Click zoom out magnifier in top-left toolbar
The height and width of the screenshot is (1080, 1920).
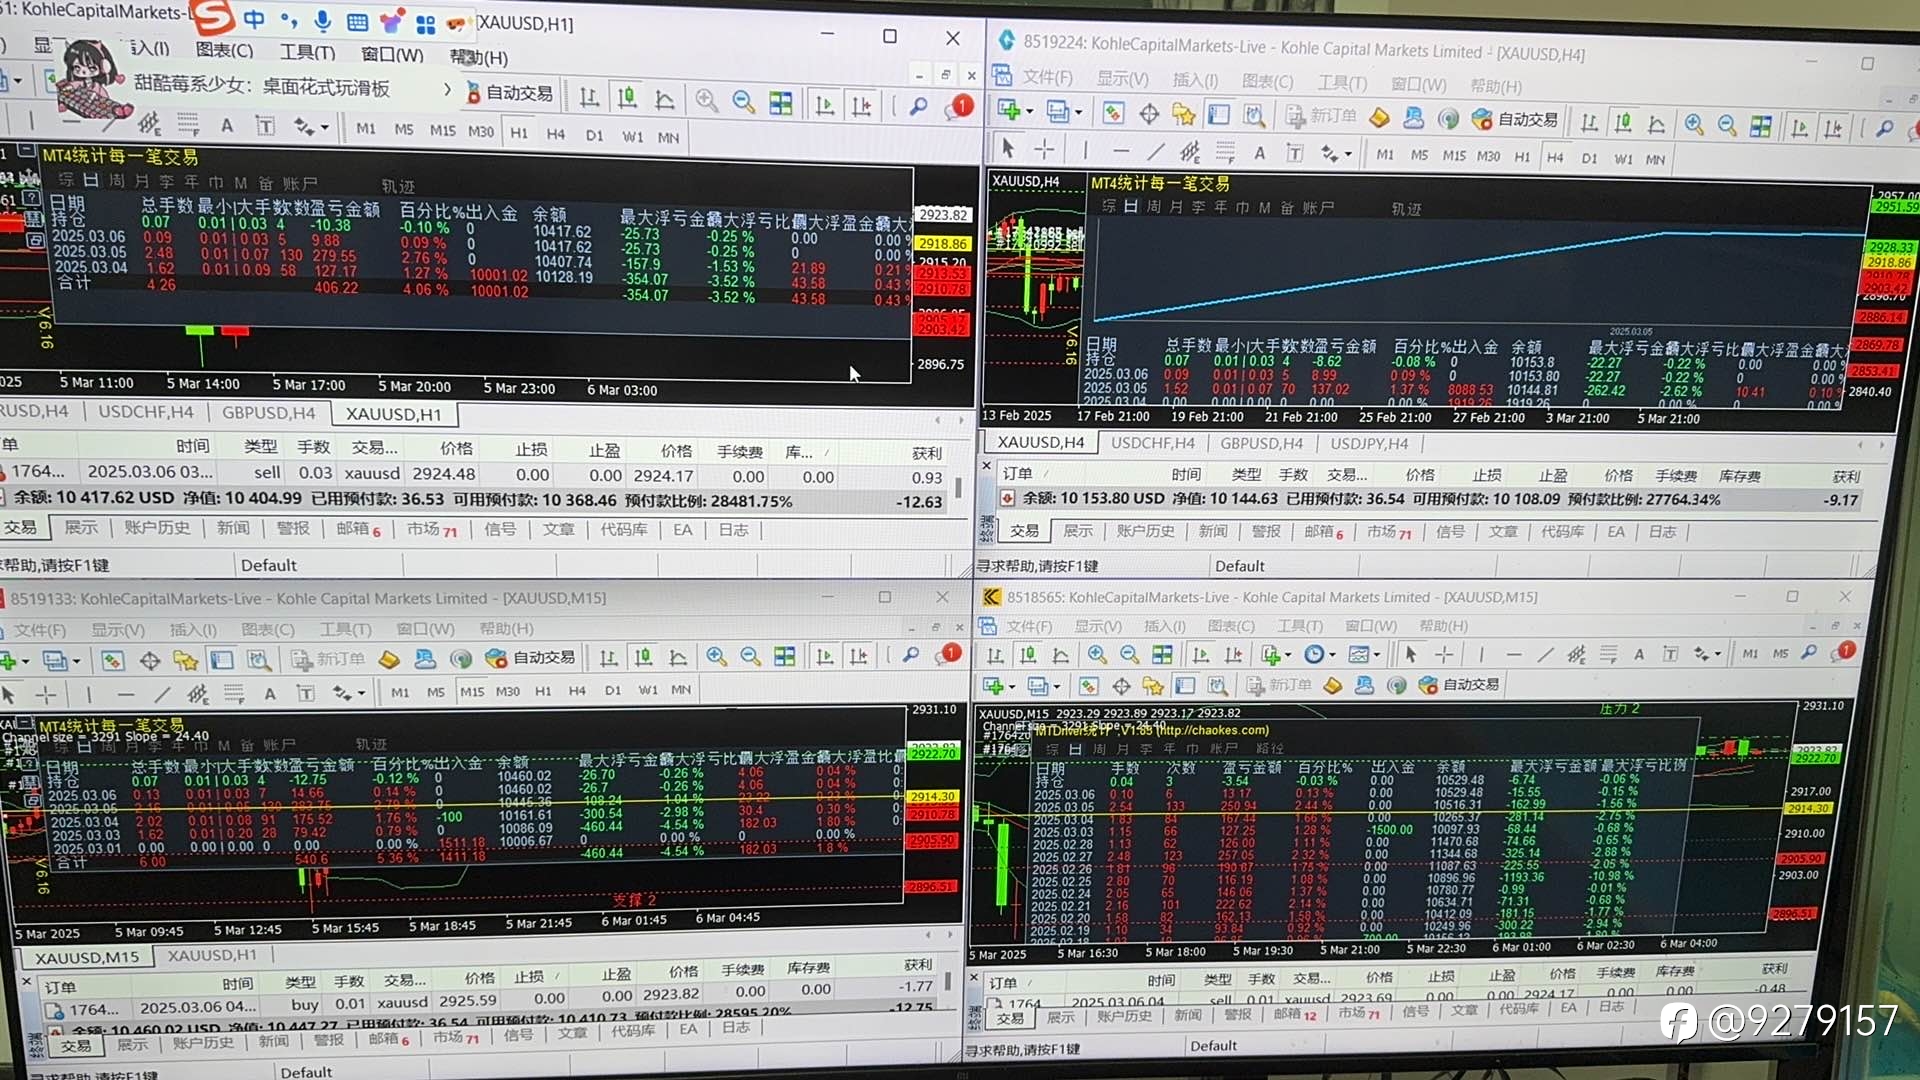[743, 101]
